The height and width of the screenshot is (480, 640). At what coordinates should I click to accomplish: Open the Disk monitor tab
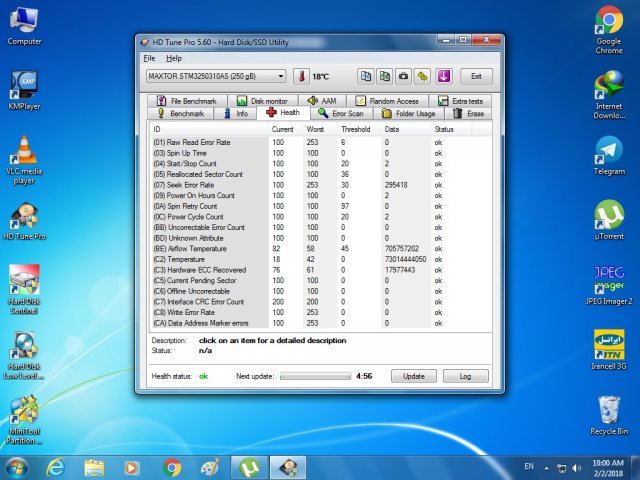click(263, 101)
